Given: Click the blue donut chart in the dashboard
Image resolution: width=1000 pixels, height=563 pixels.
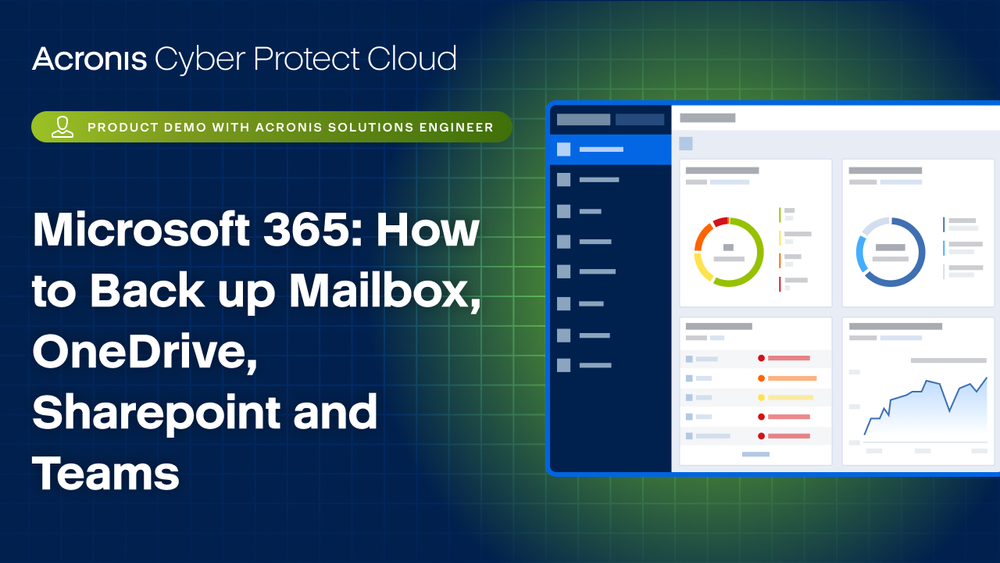Looking at the screenshot, I should point(890,252).
